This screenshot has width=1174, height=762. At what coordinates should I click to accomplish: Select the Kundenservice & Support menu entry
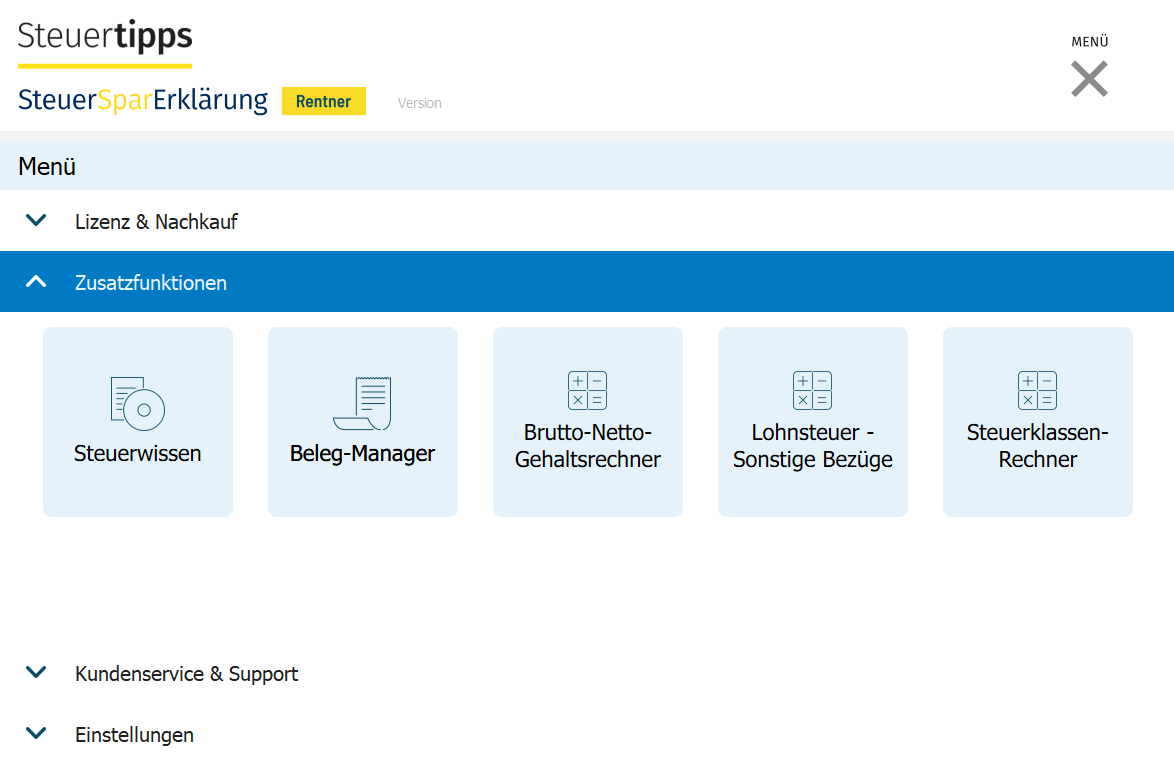pos(186,674)
